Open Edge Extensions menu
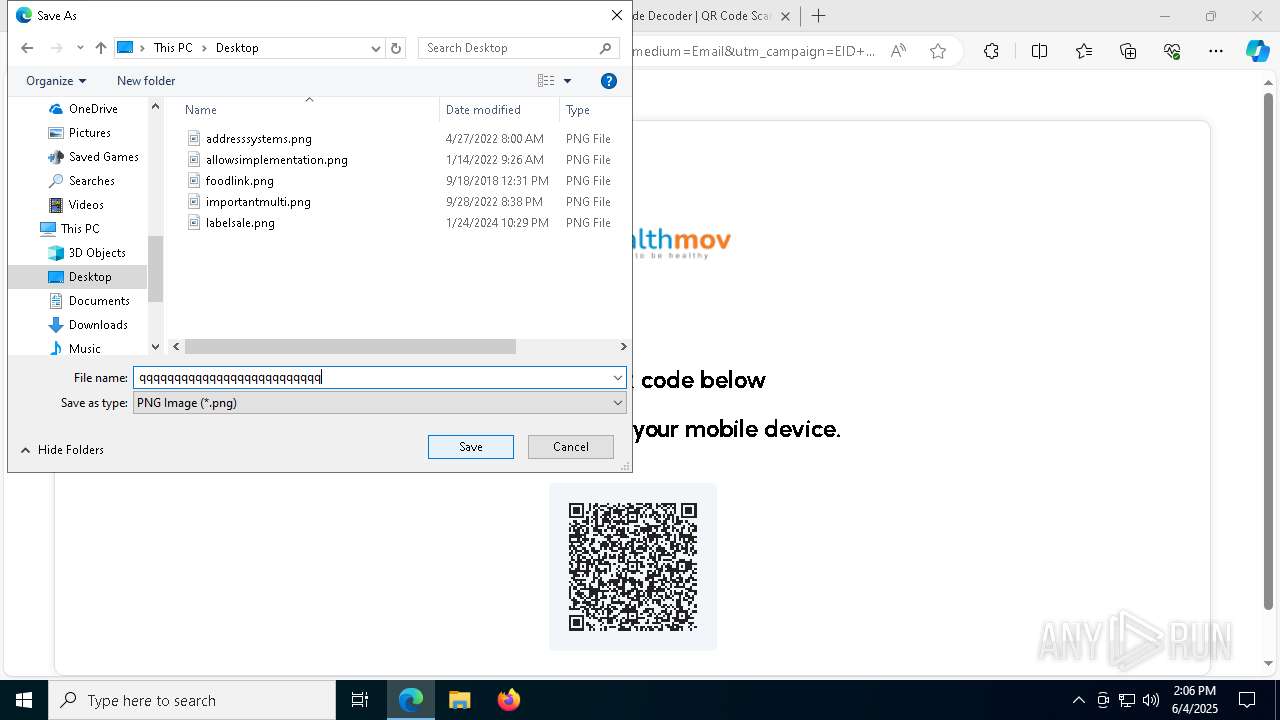The height and width of the screenshot is (720, 1280). click(991, 51)
